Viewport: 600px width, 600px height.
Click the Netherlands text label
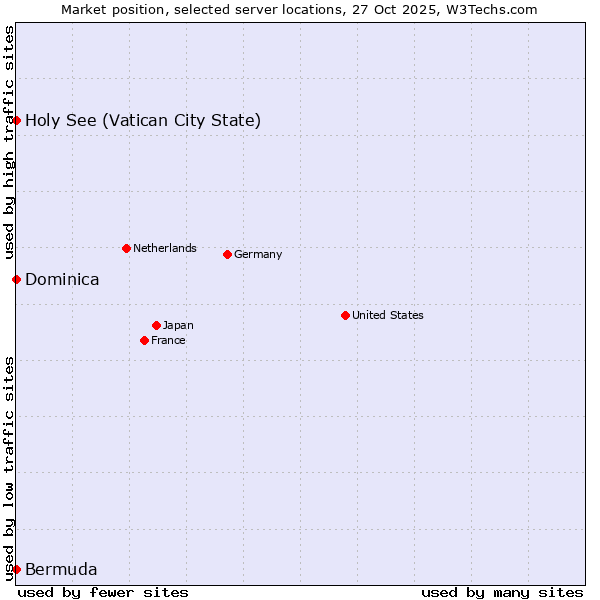click(164, 249)
